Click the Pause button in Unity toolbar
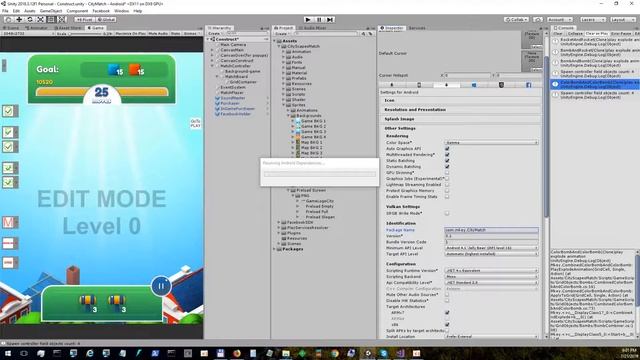The height and width of the screenshot is (360, 640). tap(319, 19)
